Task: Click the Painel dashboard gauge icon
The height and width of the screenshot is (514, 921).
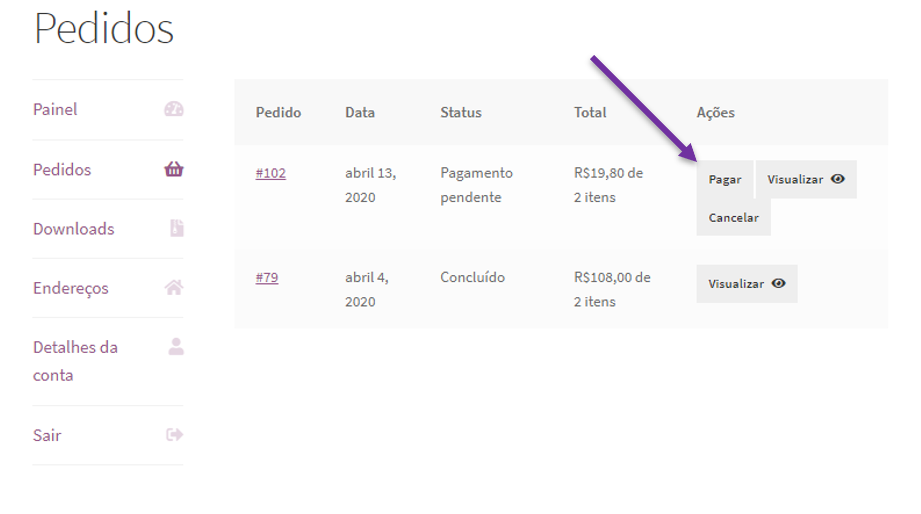Action: (174, 109)
